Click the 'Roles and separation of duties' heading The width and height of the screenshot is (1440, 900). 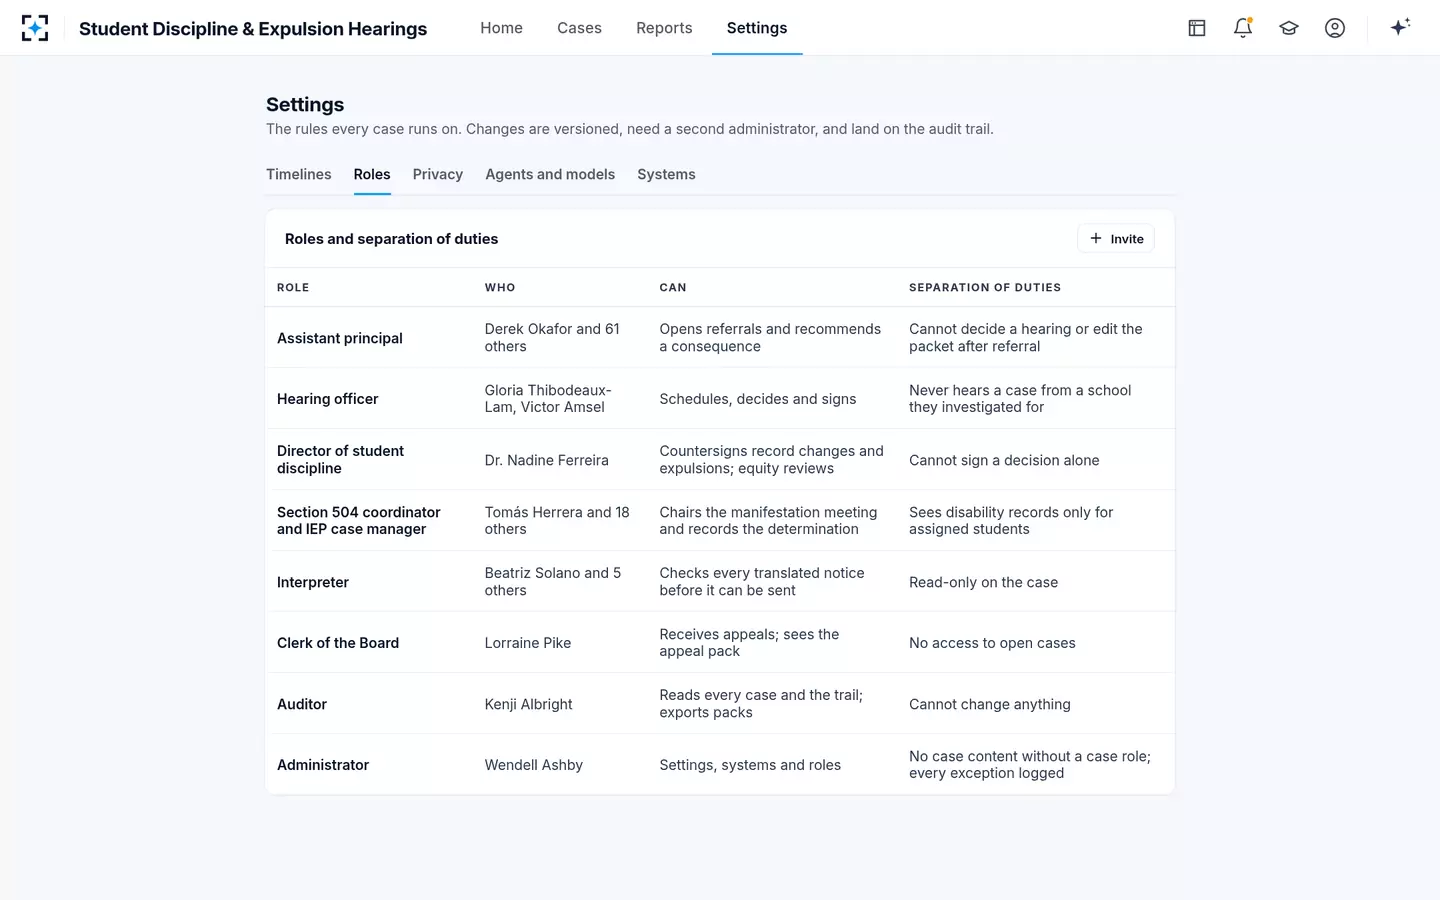tap(391, 239)
